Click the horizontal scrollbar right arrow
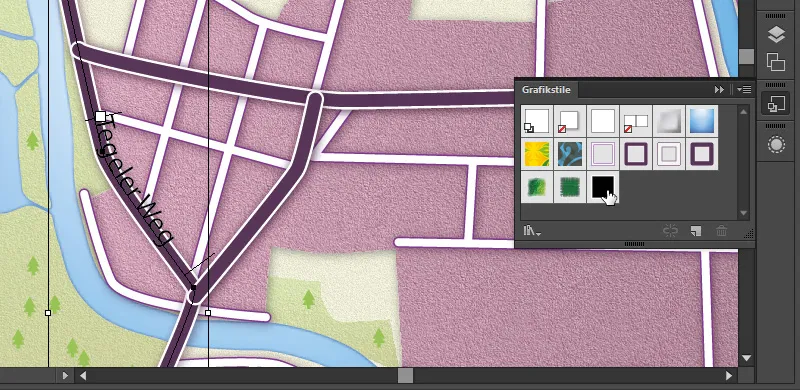 [730, 376]
